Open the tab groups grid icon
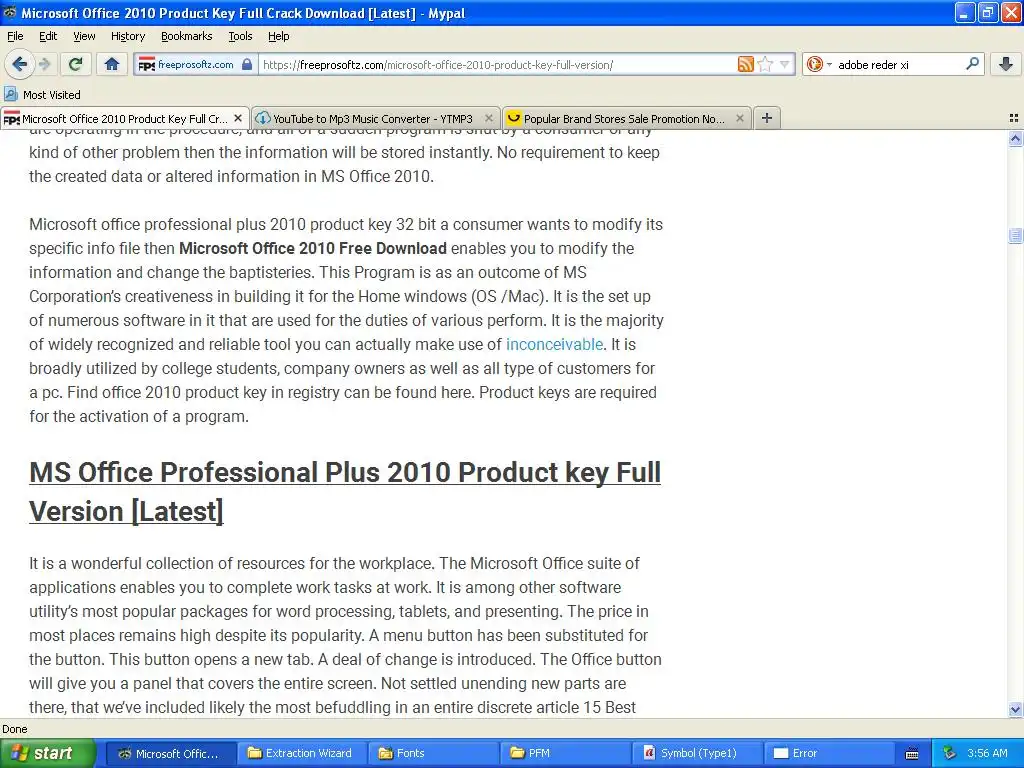Image resolution: width=1024 pixels, height=768 pixels. pos(1014,118)
